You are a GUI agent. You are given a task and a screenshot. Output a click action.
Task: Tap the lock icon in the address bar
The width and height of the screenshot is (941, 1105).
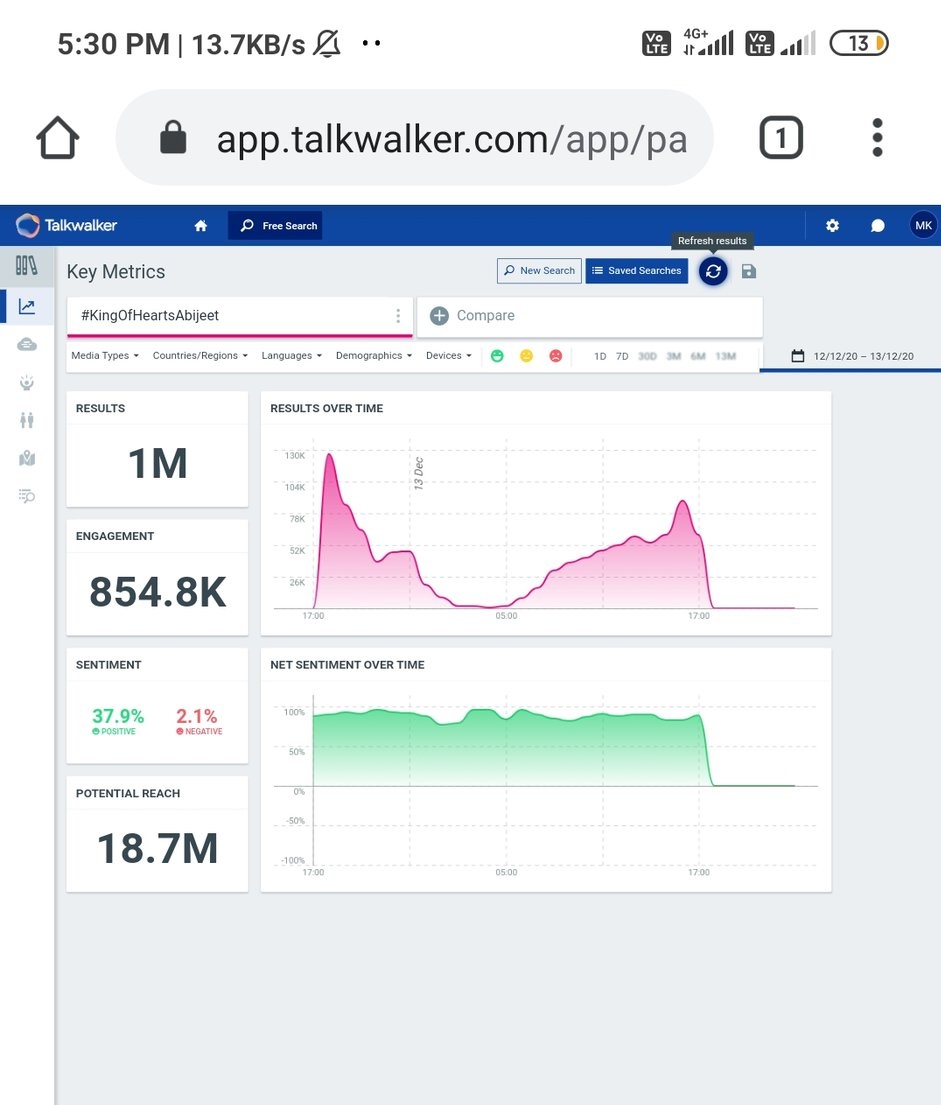[173, 137]
